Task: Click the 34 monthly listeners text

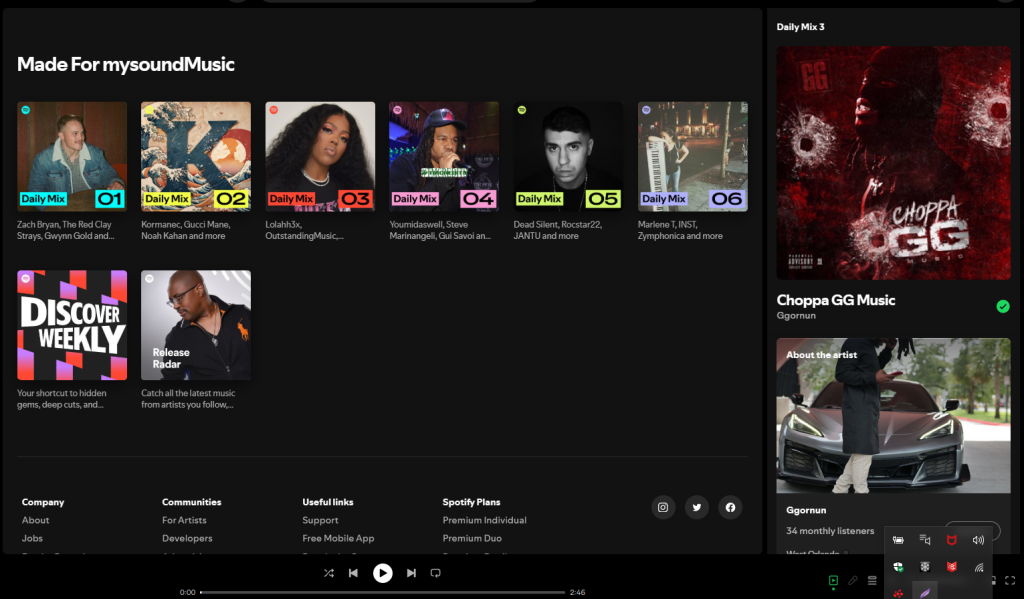Action: coord(830,531)
